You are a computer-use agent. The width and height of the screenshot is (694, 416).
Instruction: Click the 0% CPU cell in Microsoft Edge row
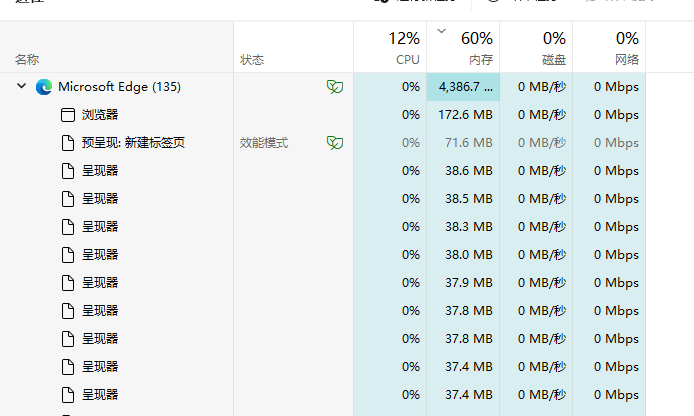point(390,87)
